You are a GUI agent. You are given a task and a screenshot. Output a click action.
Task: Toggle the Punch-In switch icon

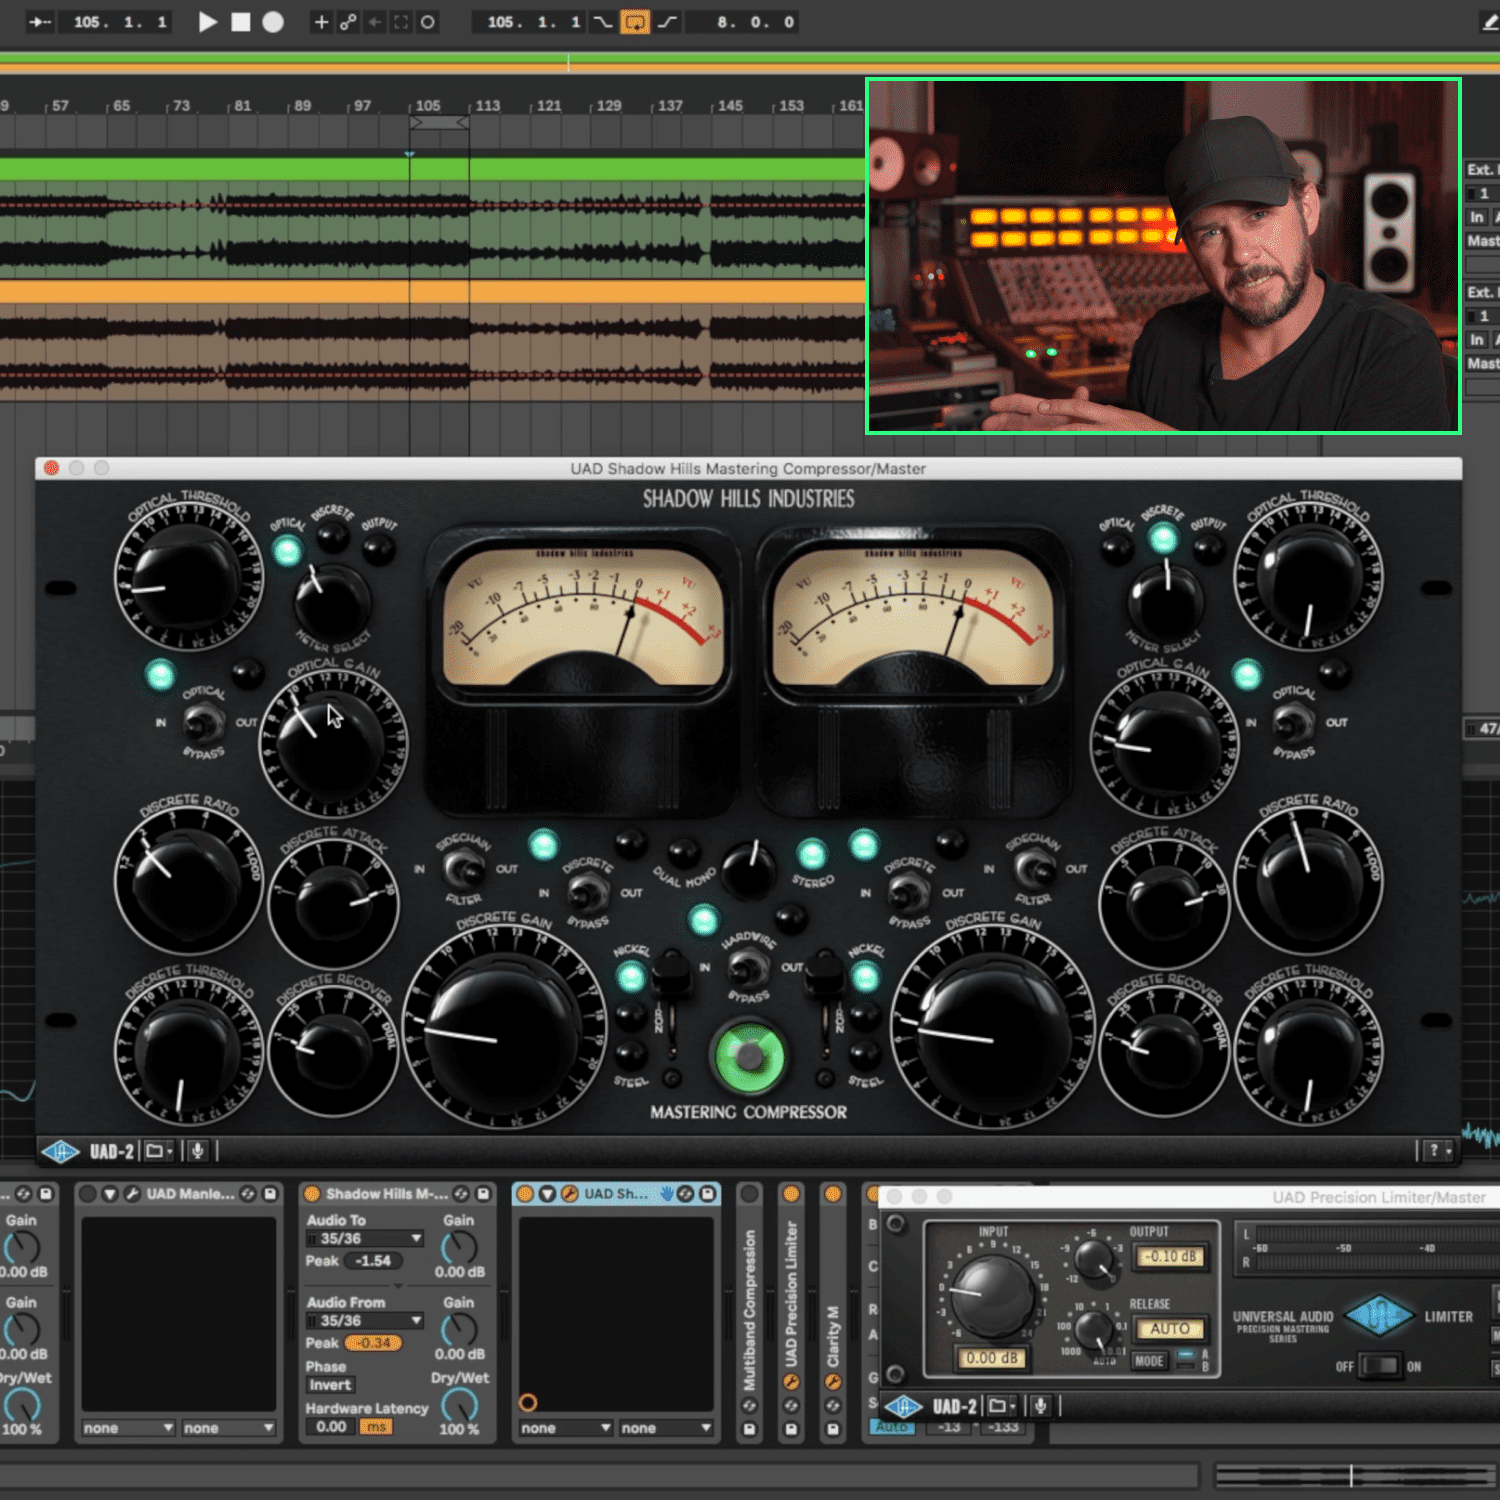point(603,22)
